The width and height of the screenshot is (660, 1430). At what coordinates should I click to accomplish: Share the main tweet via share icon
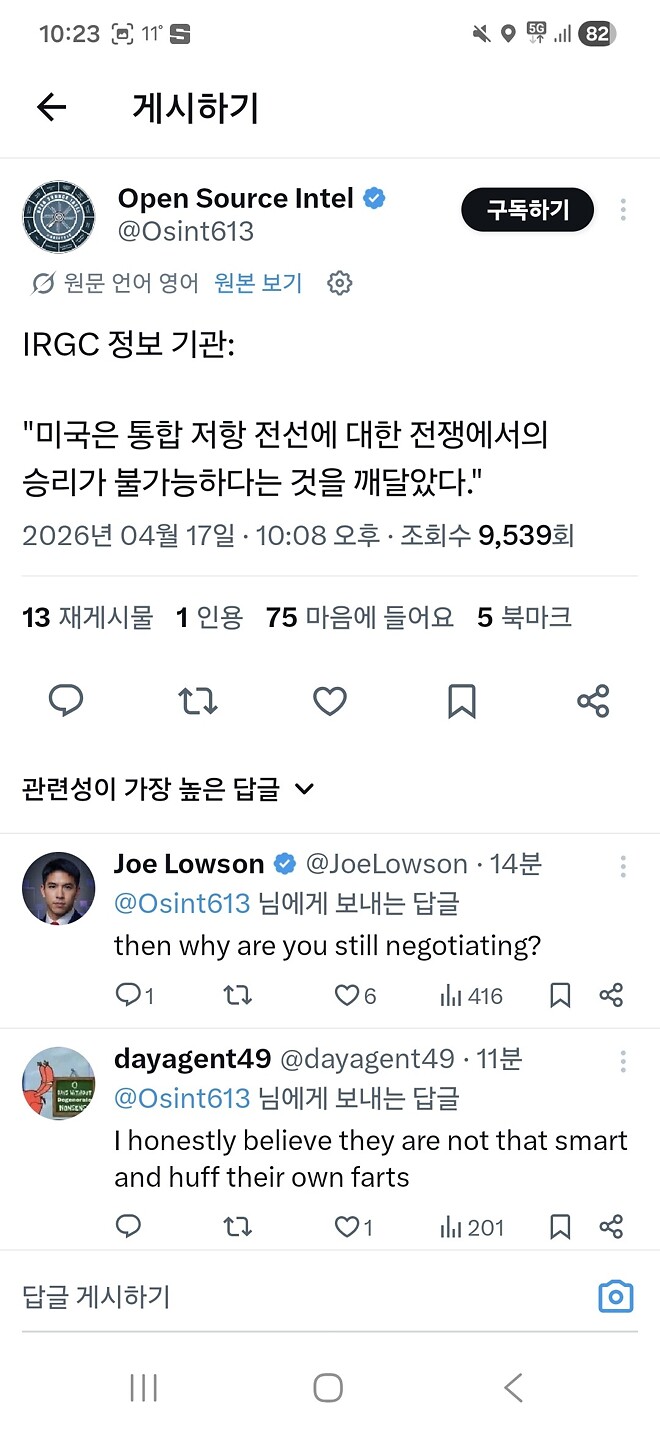click(593, 701)
